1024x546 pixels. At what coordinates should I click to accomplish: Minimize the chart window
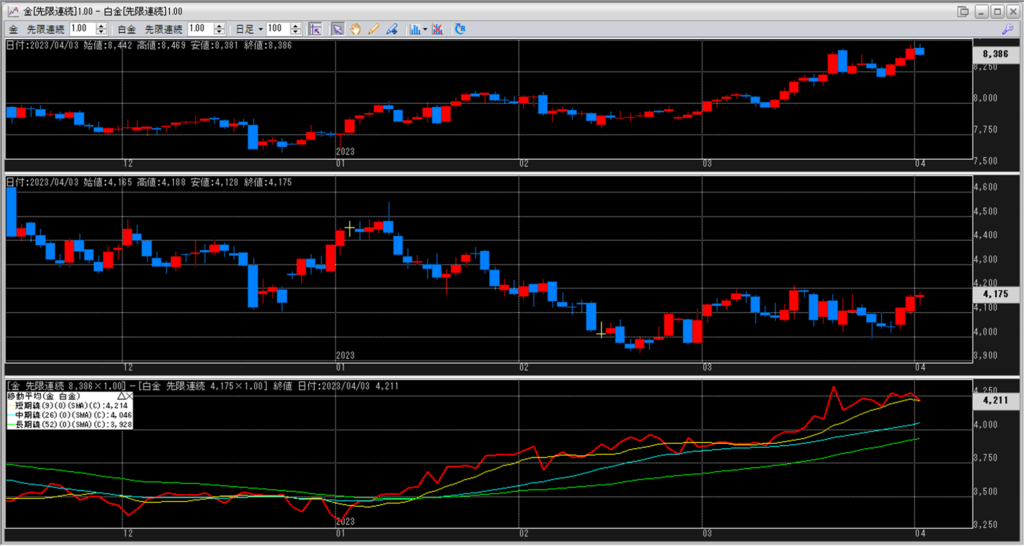pos(982,12)
